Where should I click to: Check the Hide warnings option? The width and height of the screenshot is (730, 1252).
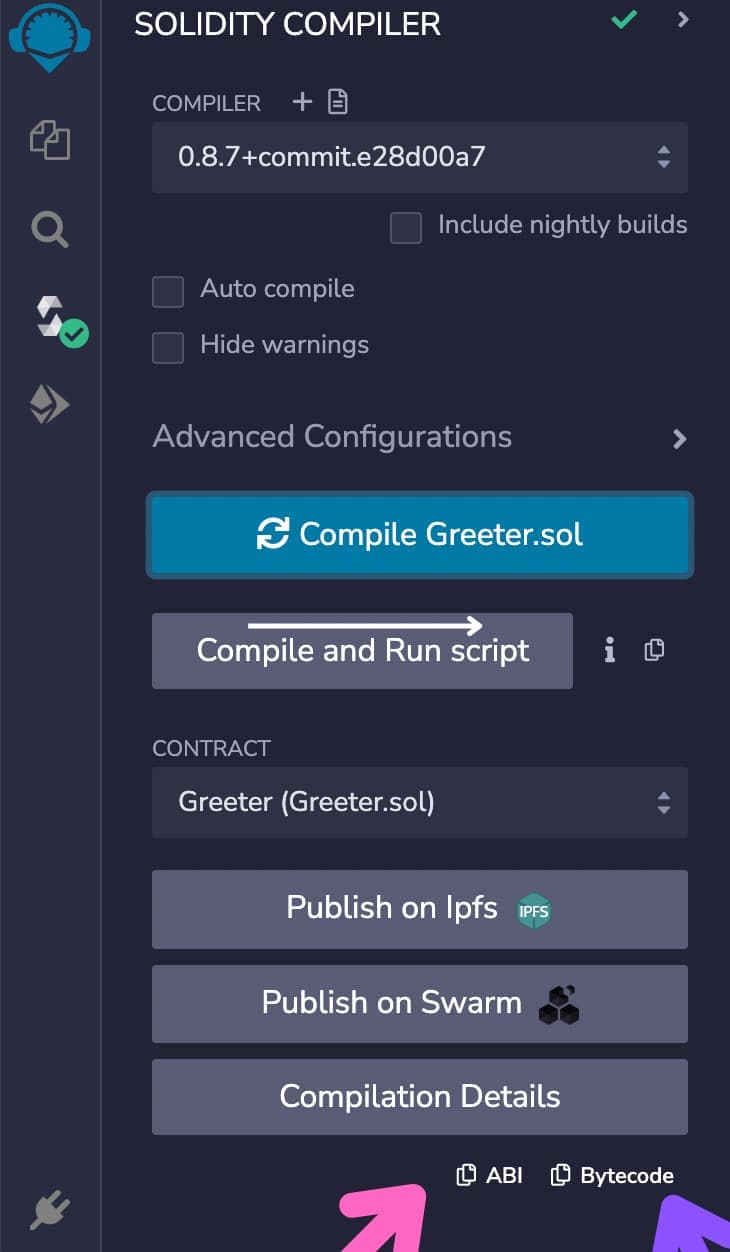click(167, 348)
